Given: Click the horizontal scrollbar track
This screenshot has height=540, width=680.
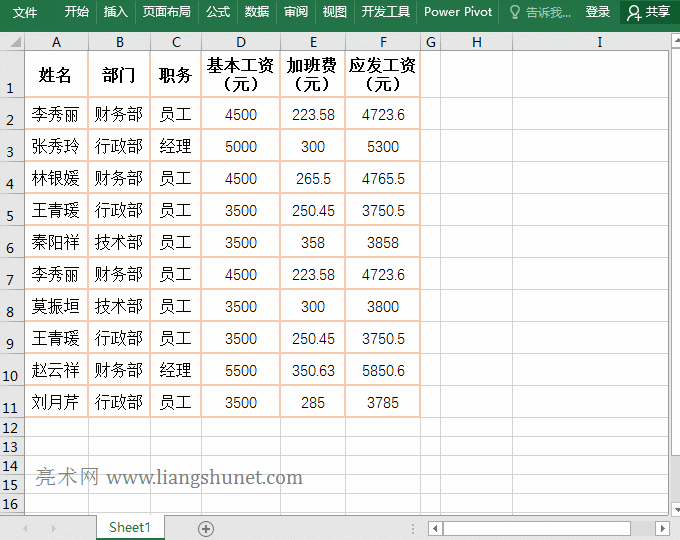Looking at the screenshot, I should point(643,528).
